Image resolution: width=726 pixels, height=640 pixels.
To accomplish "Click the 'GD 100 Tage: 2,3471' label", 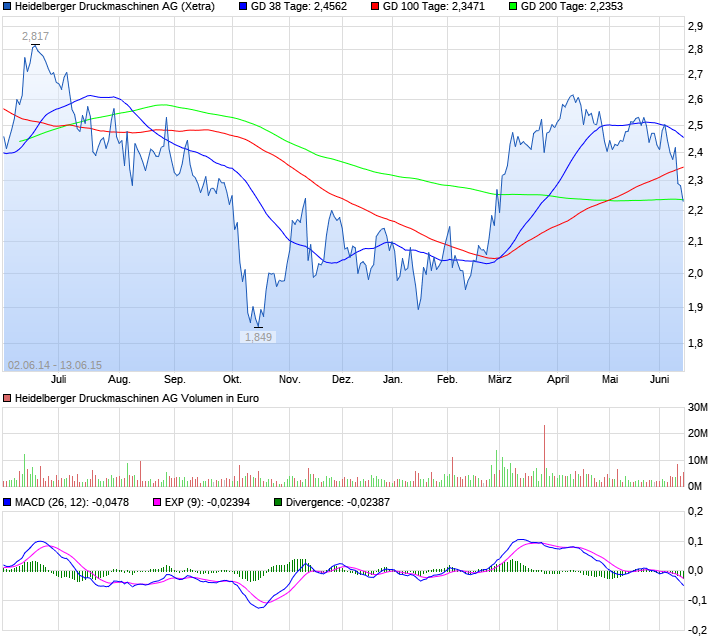I will click(x=434, y=6).
